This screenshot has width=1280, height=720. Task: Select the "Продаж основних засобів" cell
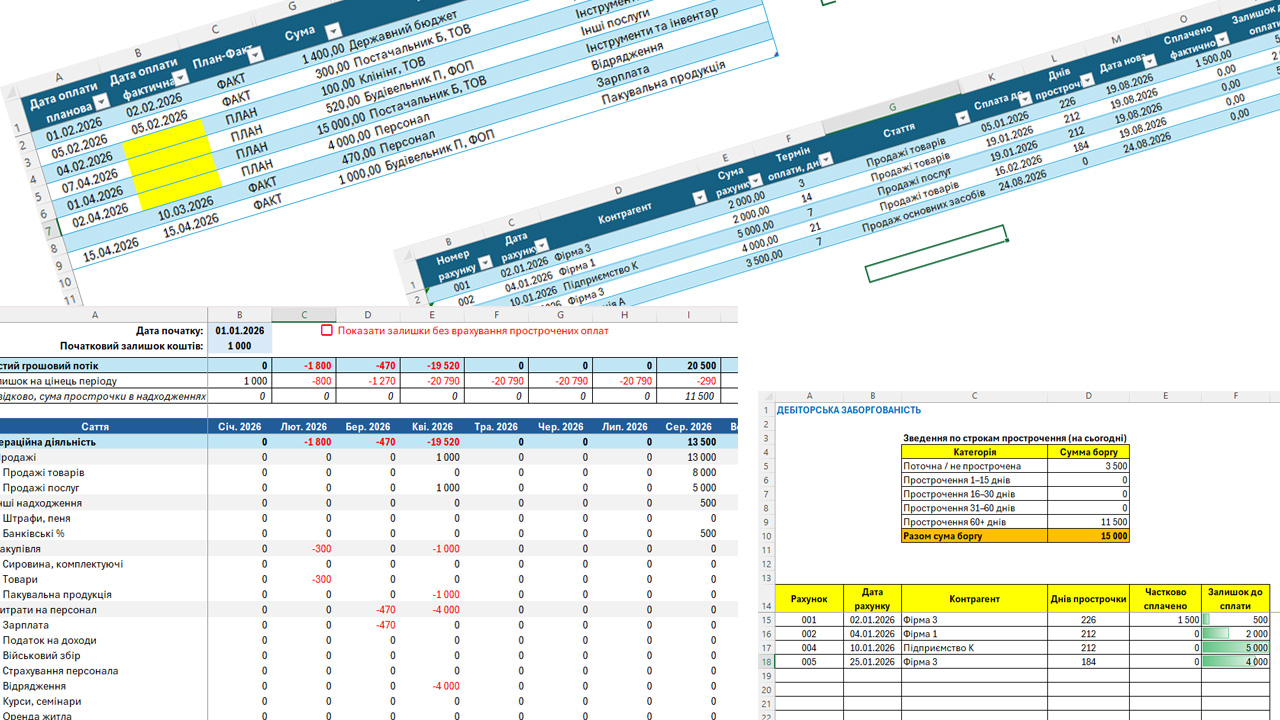[923, 209]
